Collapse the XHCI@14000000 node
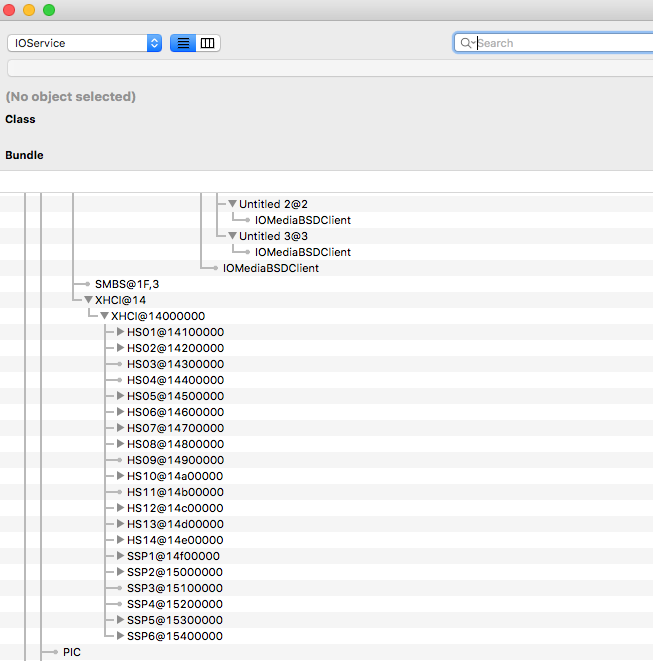The image size is (653, 661). pyautogui.click(x=104, y=316)
